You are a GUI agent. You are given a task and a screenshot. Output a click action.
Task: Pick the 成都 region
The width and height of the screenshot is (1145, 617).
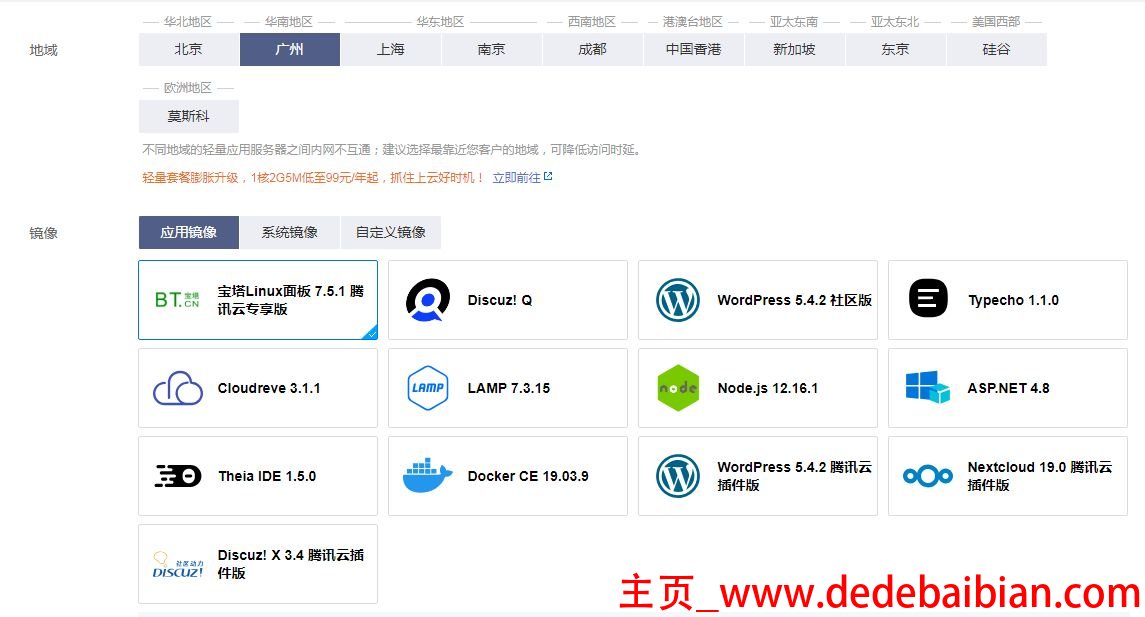tap(592, 50)
